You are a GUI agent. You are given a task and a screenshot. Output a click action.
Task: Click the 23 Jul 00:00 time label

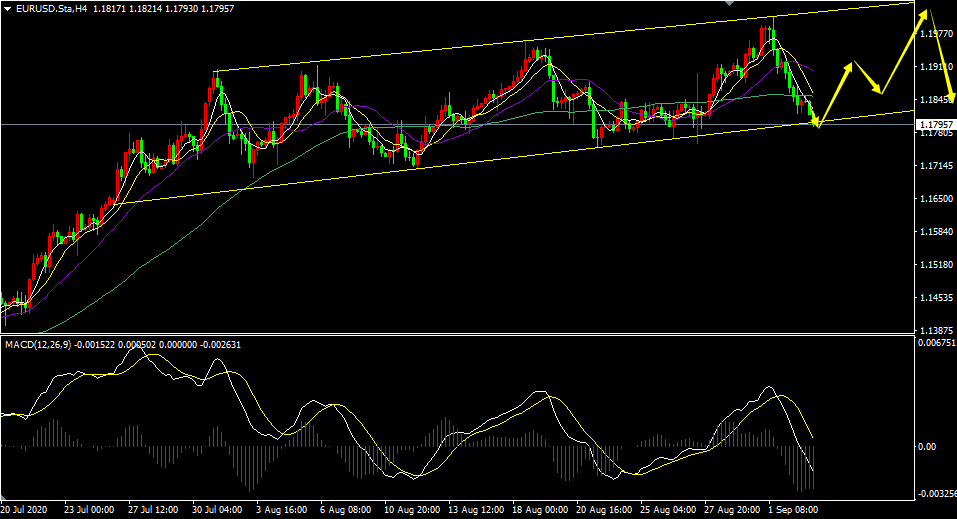89,510
